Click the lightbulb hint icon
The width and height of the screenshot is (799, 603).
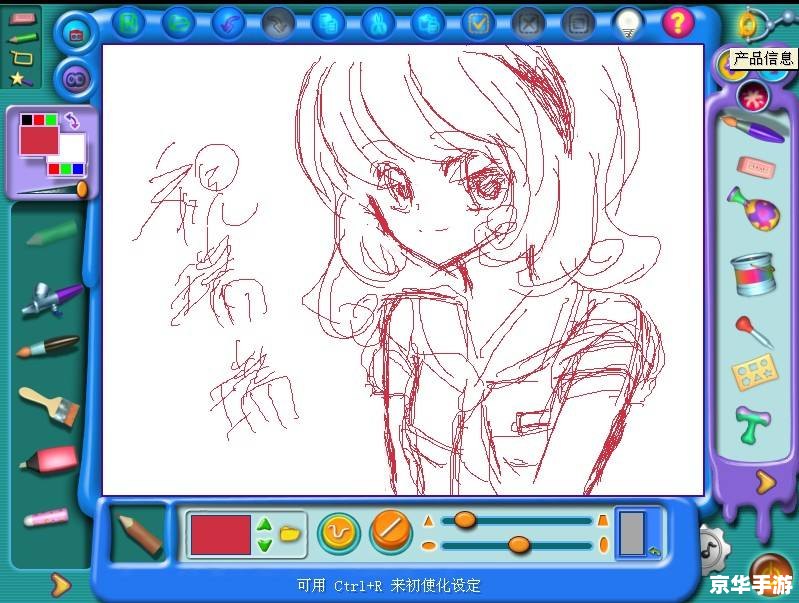(x=628, y=23)
